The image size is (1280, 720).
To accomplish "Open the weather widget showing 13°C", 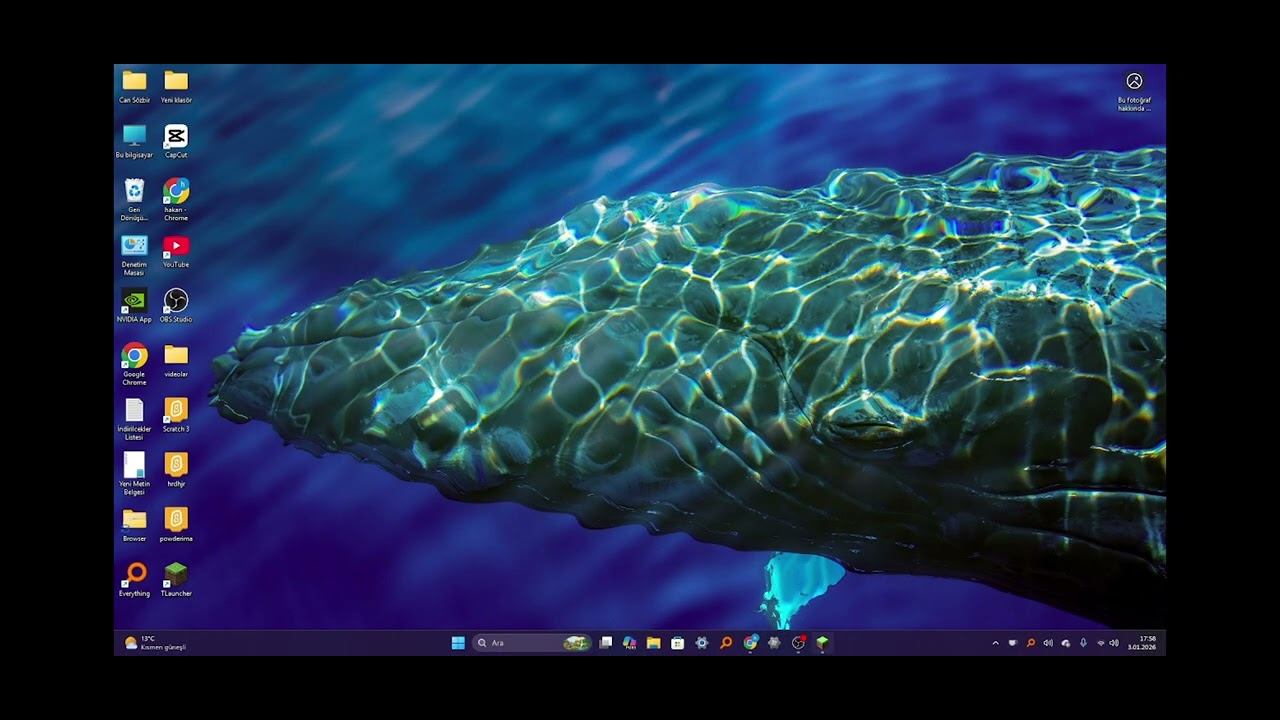I will [156, 643].
